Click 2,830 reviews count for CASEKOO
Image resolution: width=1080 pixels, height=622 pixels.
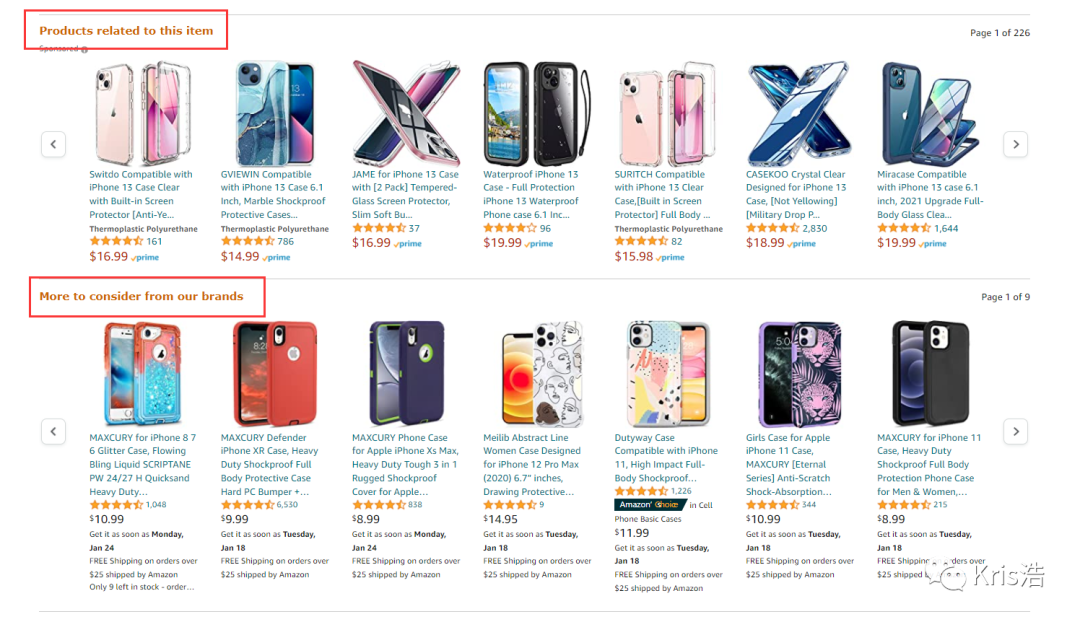click(x=815, y=228)
